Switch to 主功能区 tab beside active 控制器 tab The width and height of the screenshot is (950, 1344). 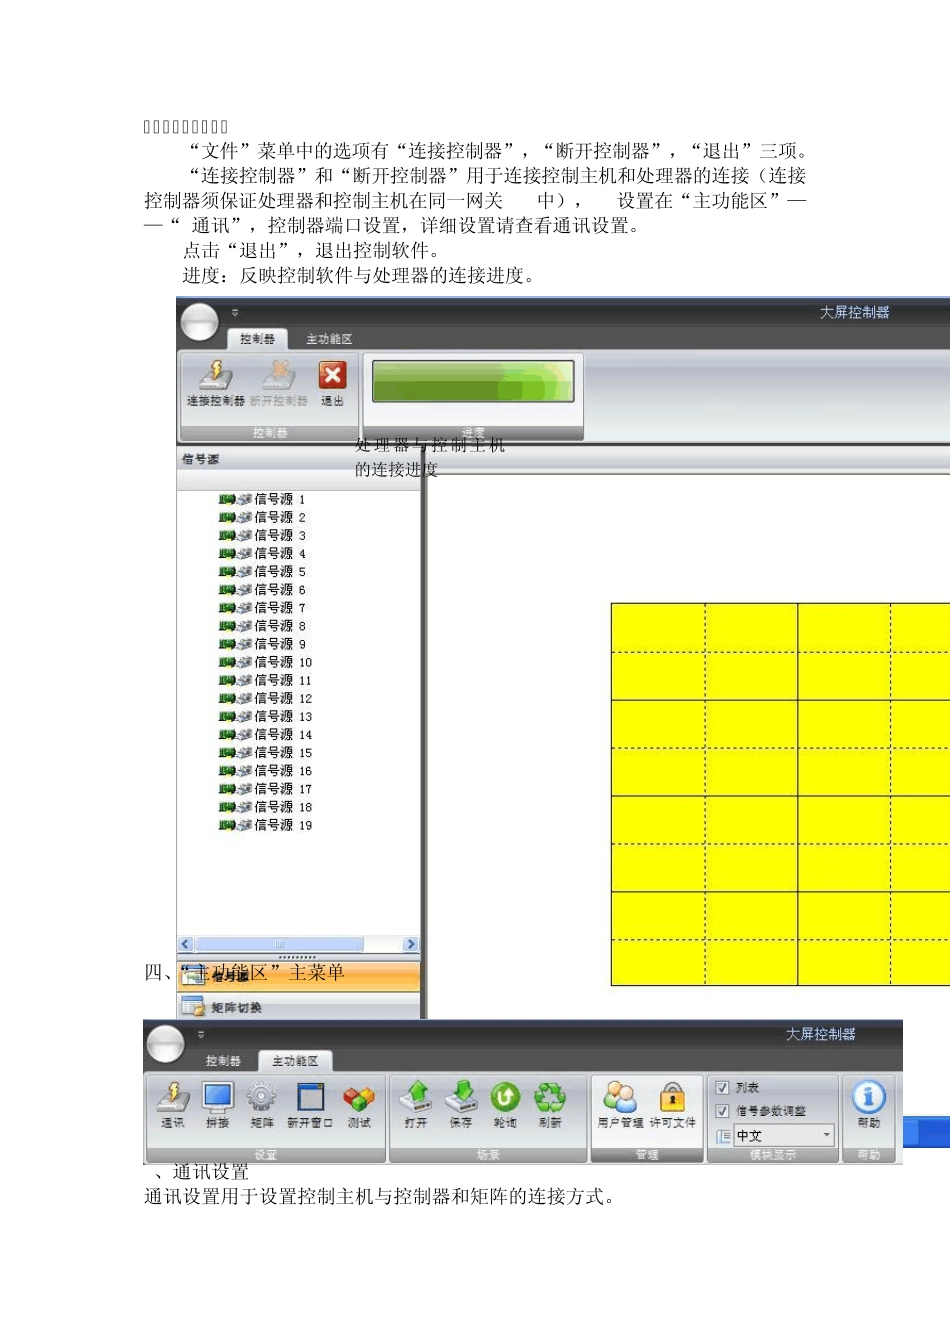click(x=329, y=339)
